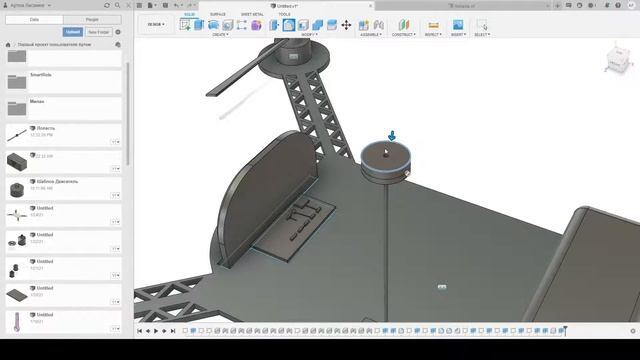Select Create Sketch tool in toolbar
Screen dimensions: 640x360
[185, 25]
